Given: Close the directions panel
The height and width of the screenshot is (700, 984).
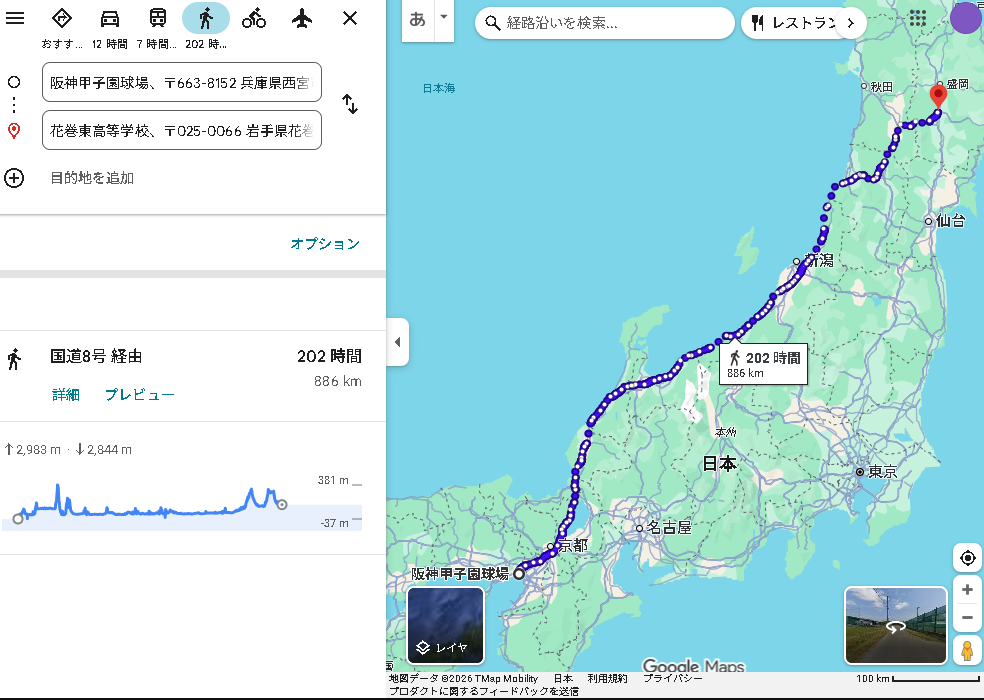Looking at the screenshot, I should pyautogui.click(x=350, y=18).
